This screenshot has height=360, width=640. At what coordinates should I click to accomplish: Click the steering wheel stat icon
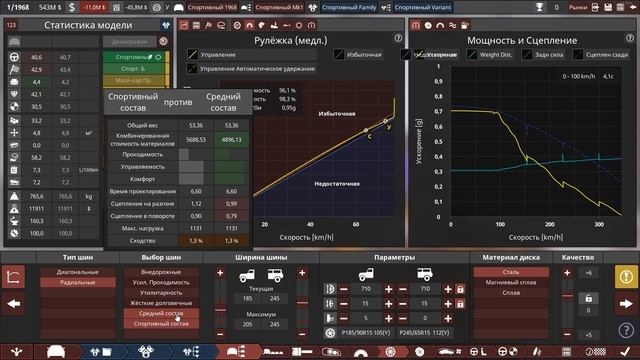click(14, 57)
